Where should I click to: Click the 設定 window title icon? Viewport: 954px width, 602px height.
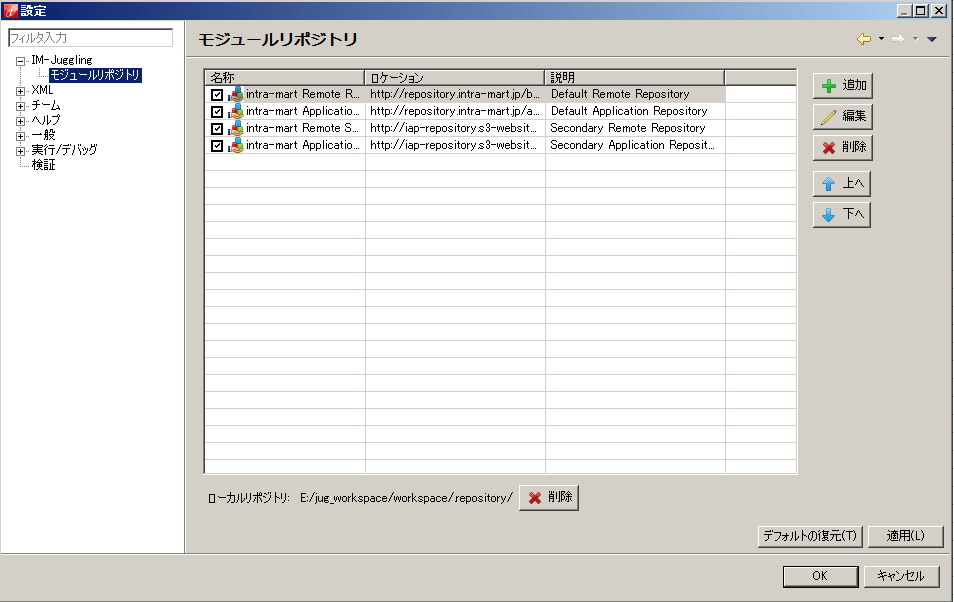pos(10,10)
